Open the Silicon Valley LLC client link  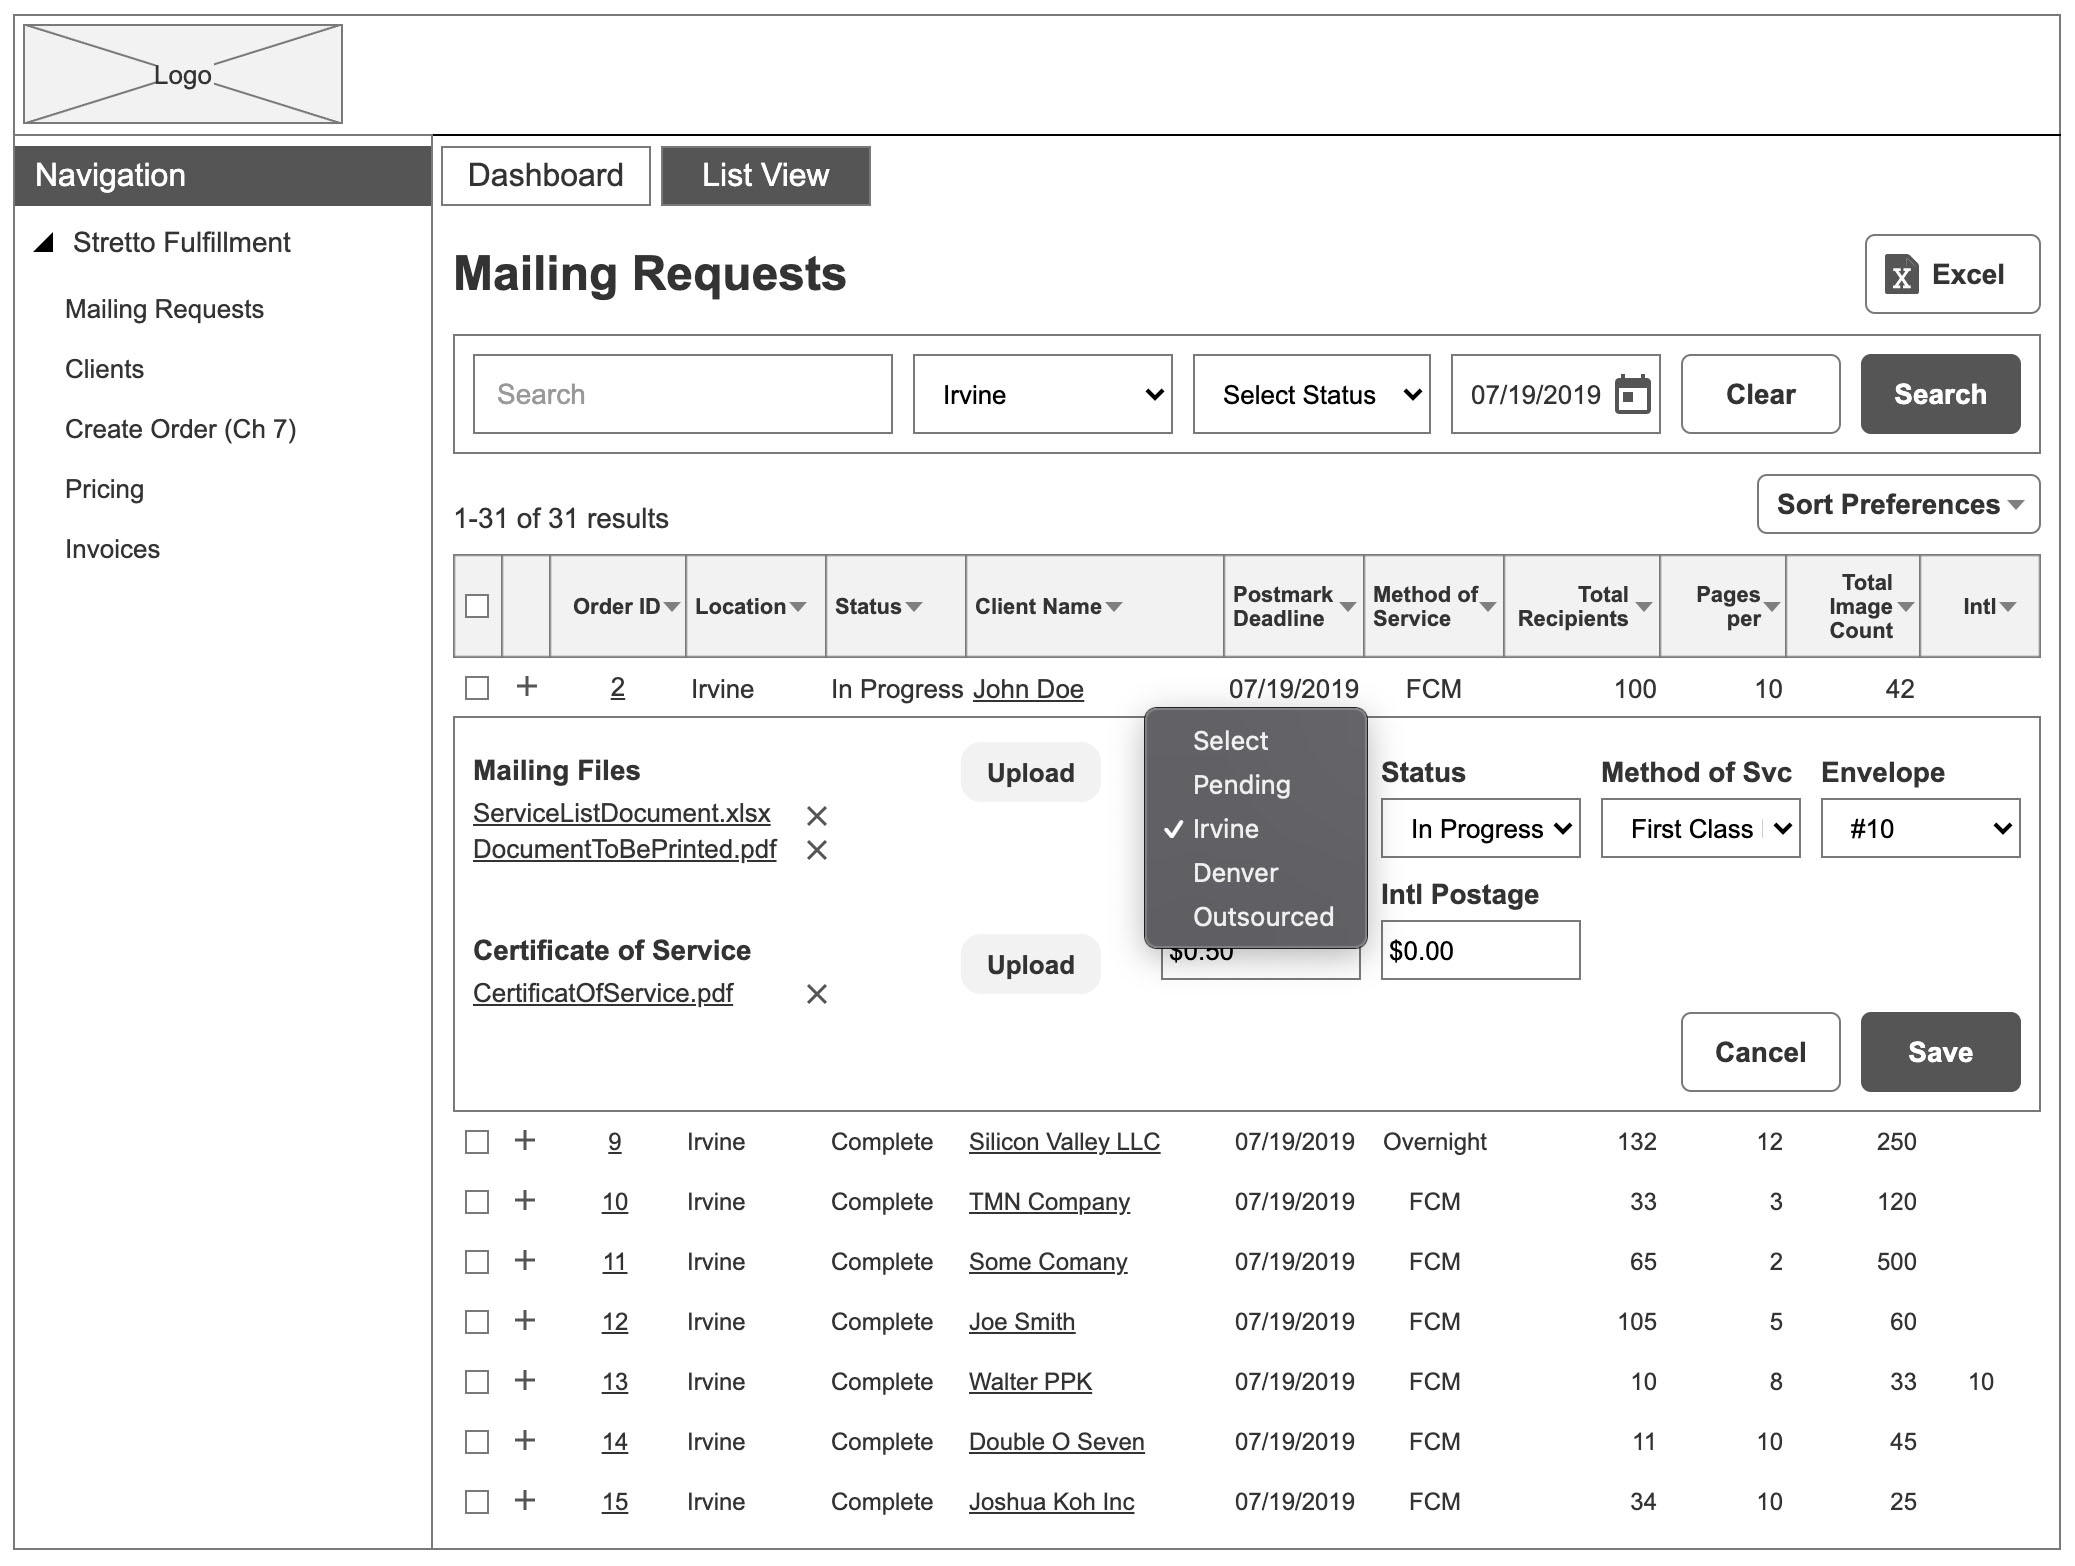1064,1142
